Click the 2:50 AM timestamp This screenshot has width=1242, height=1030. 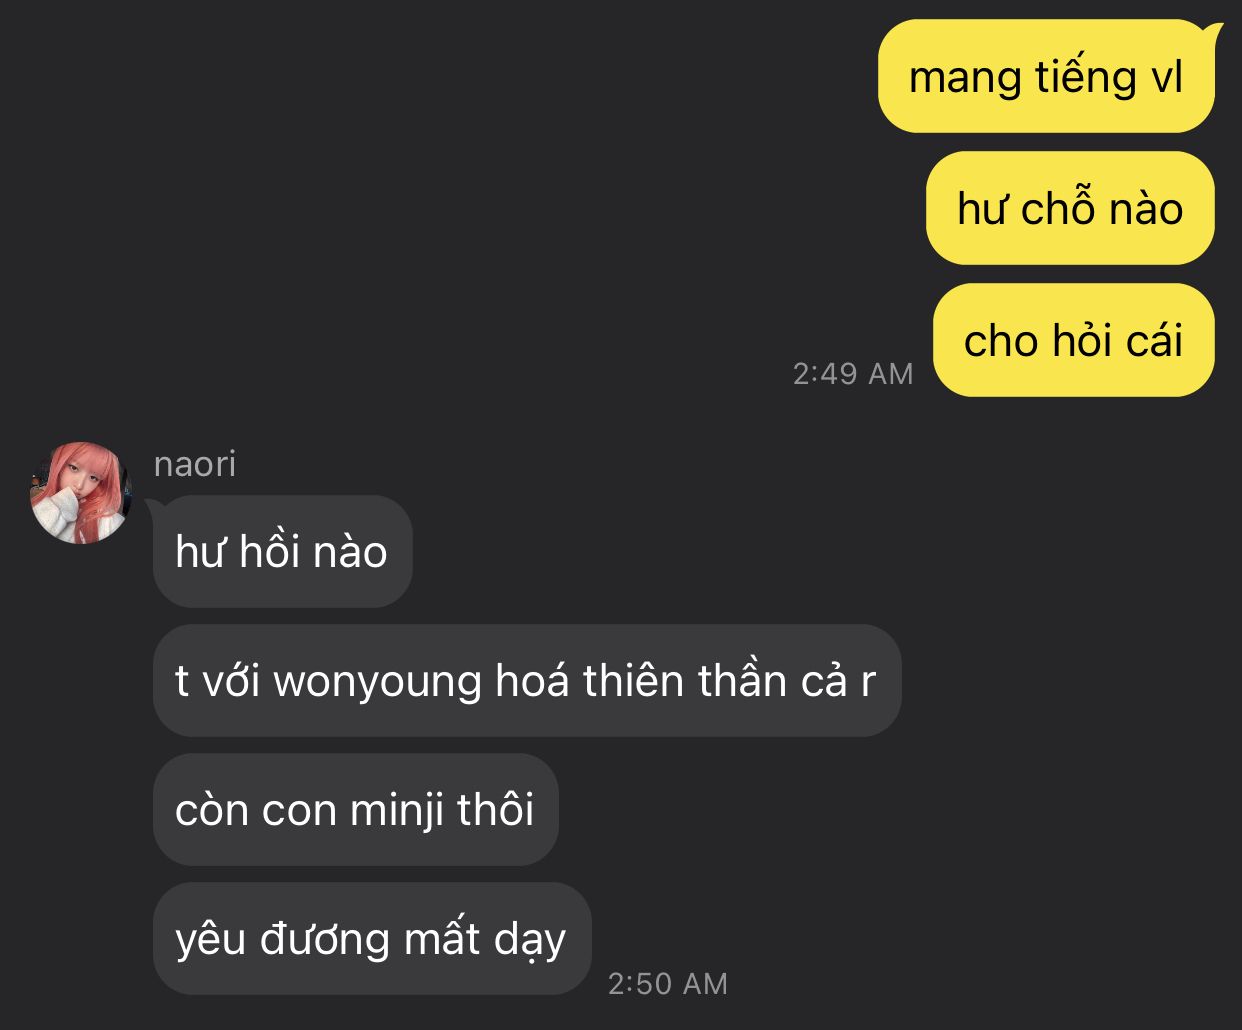(668, 984)
